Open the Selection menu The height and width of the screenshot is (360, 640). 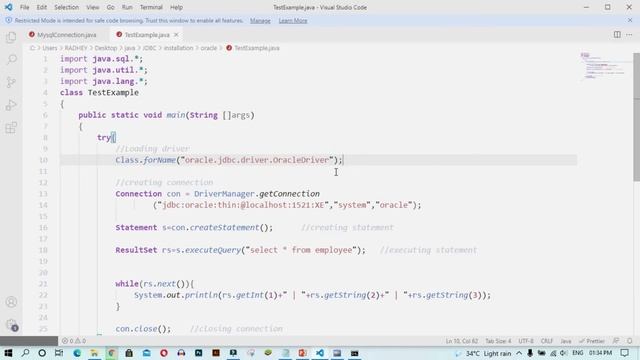pos(67,7)
